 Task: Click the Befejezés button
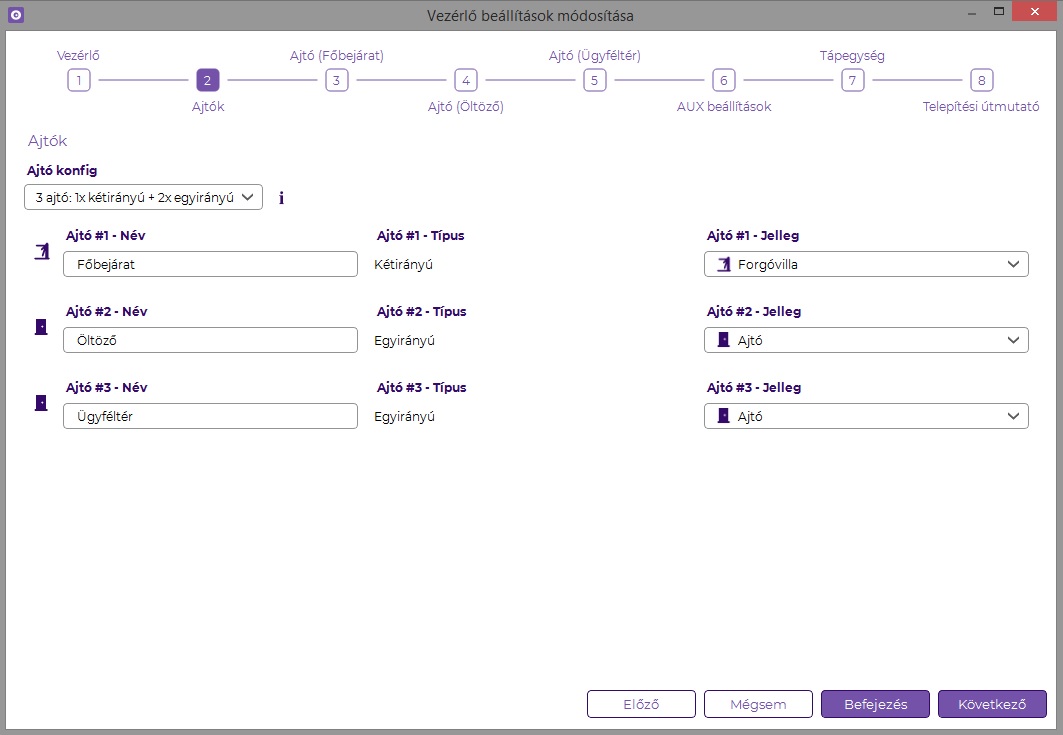point(875,704)
